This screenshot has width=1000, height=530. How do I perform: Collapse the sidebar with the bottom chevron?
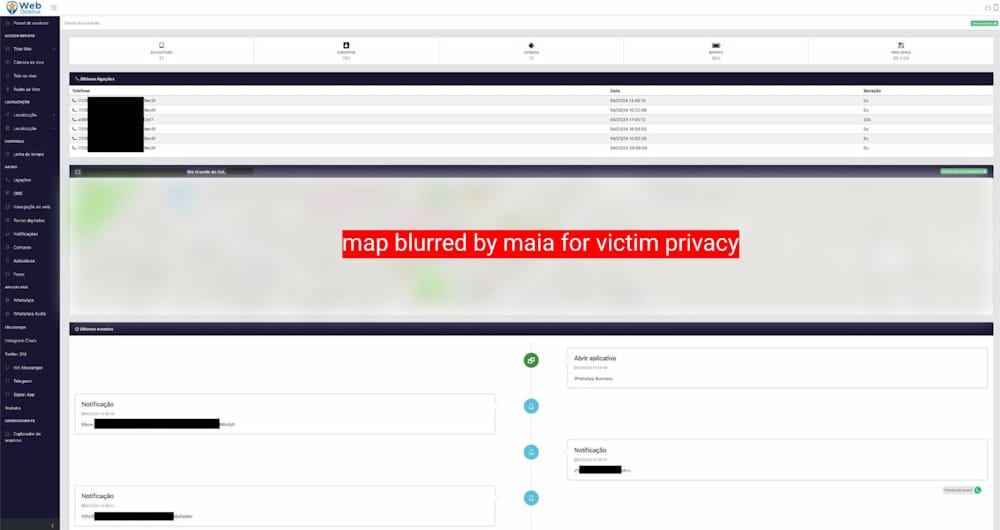tap(52, 525)
